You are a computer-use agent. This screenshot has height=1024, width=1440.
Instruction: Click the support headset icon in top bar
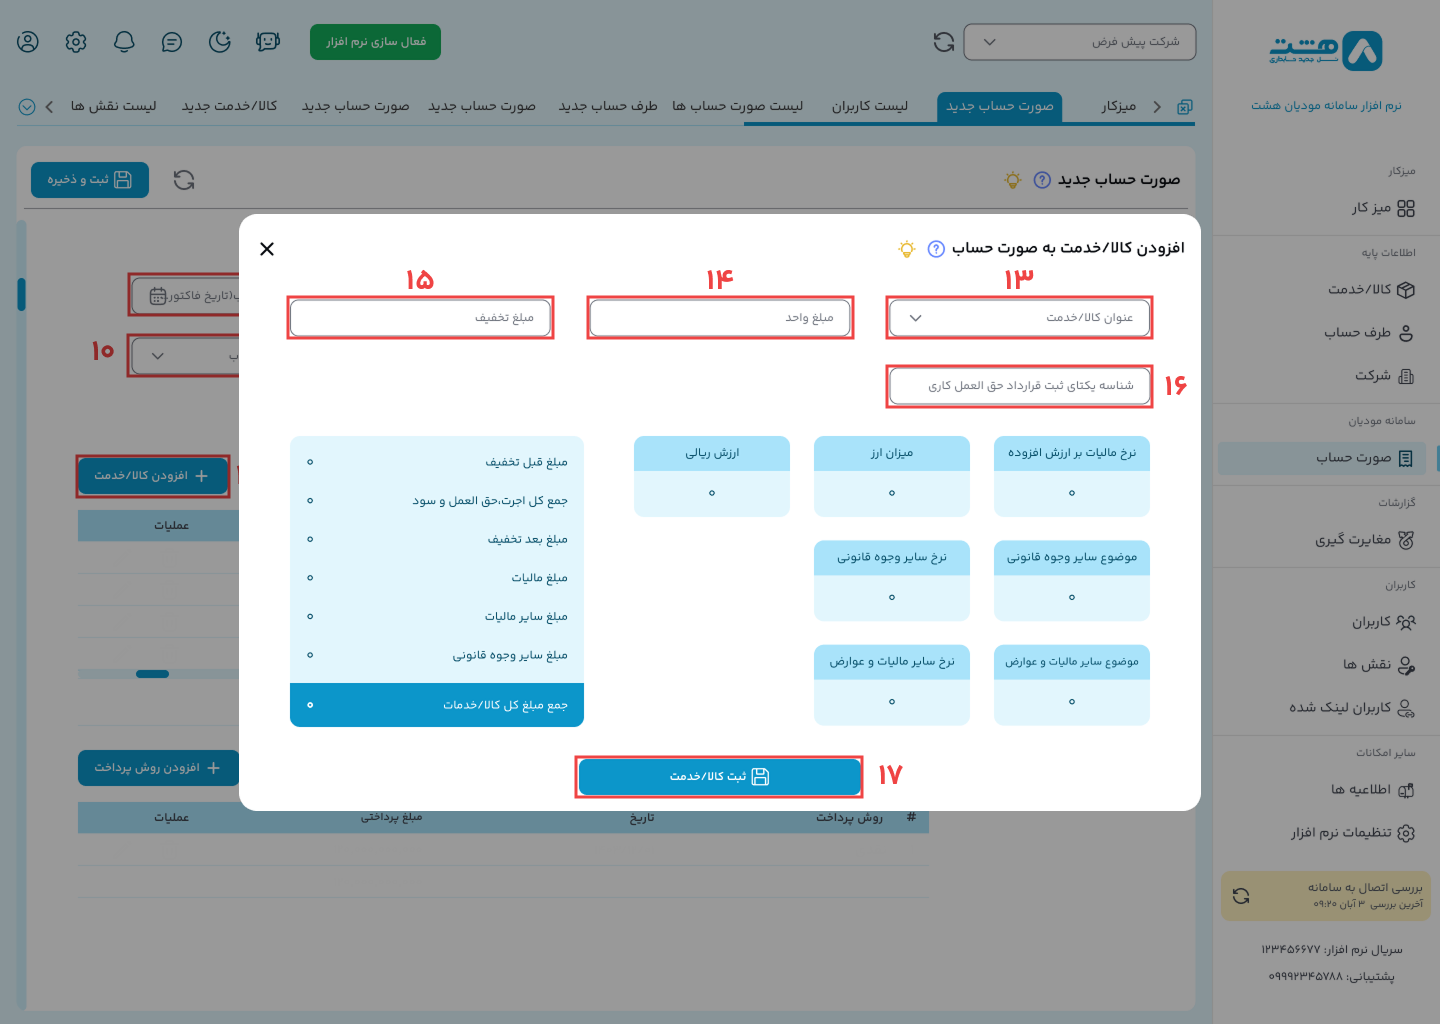coord(268,42)
